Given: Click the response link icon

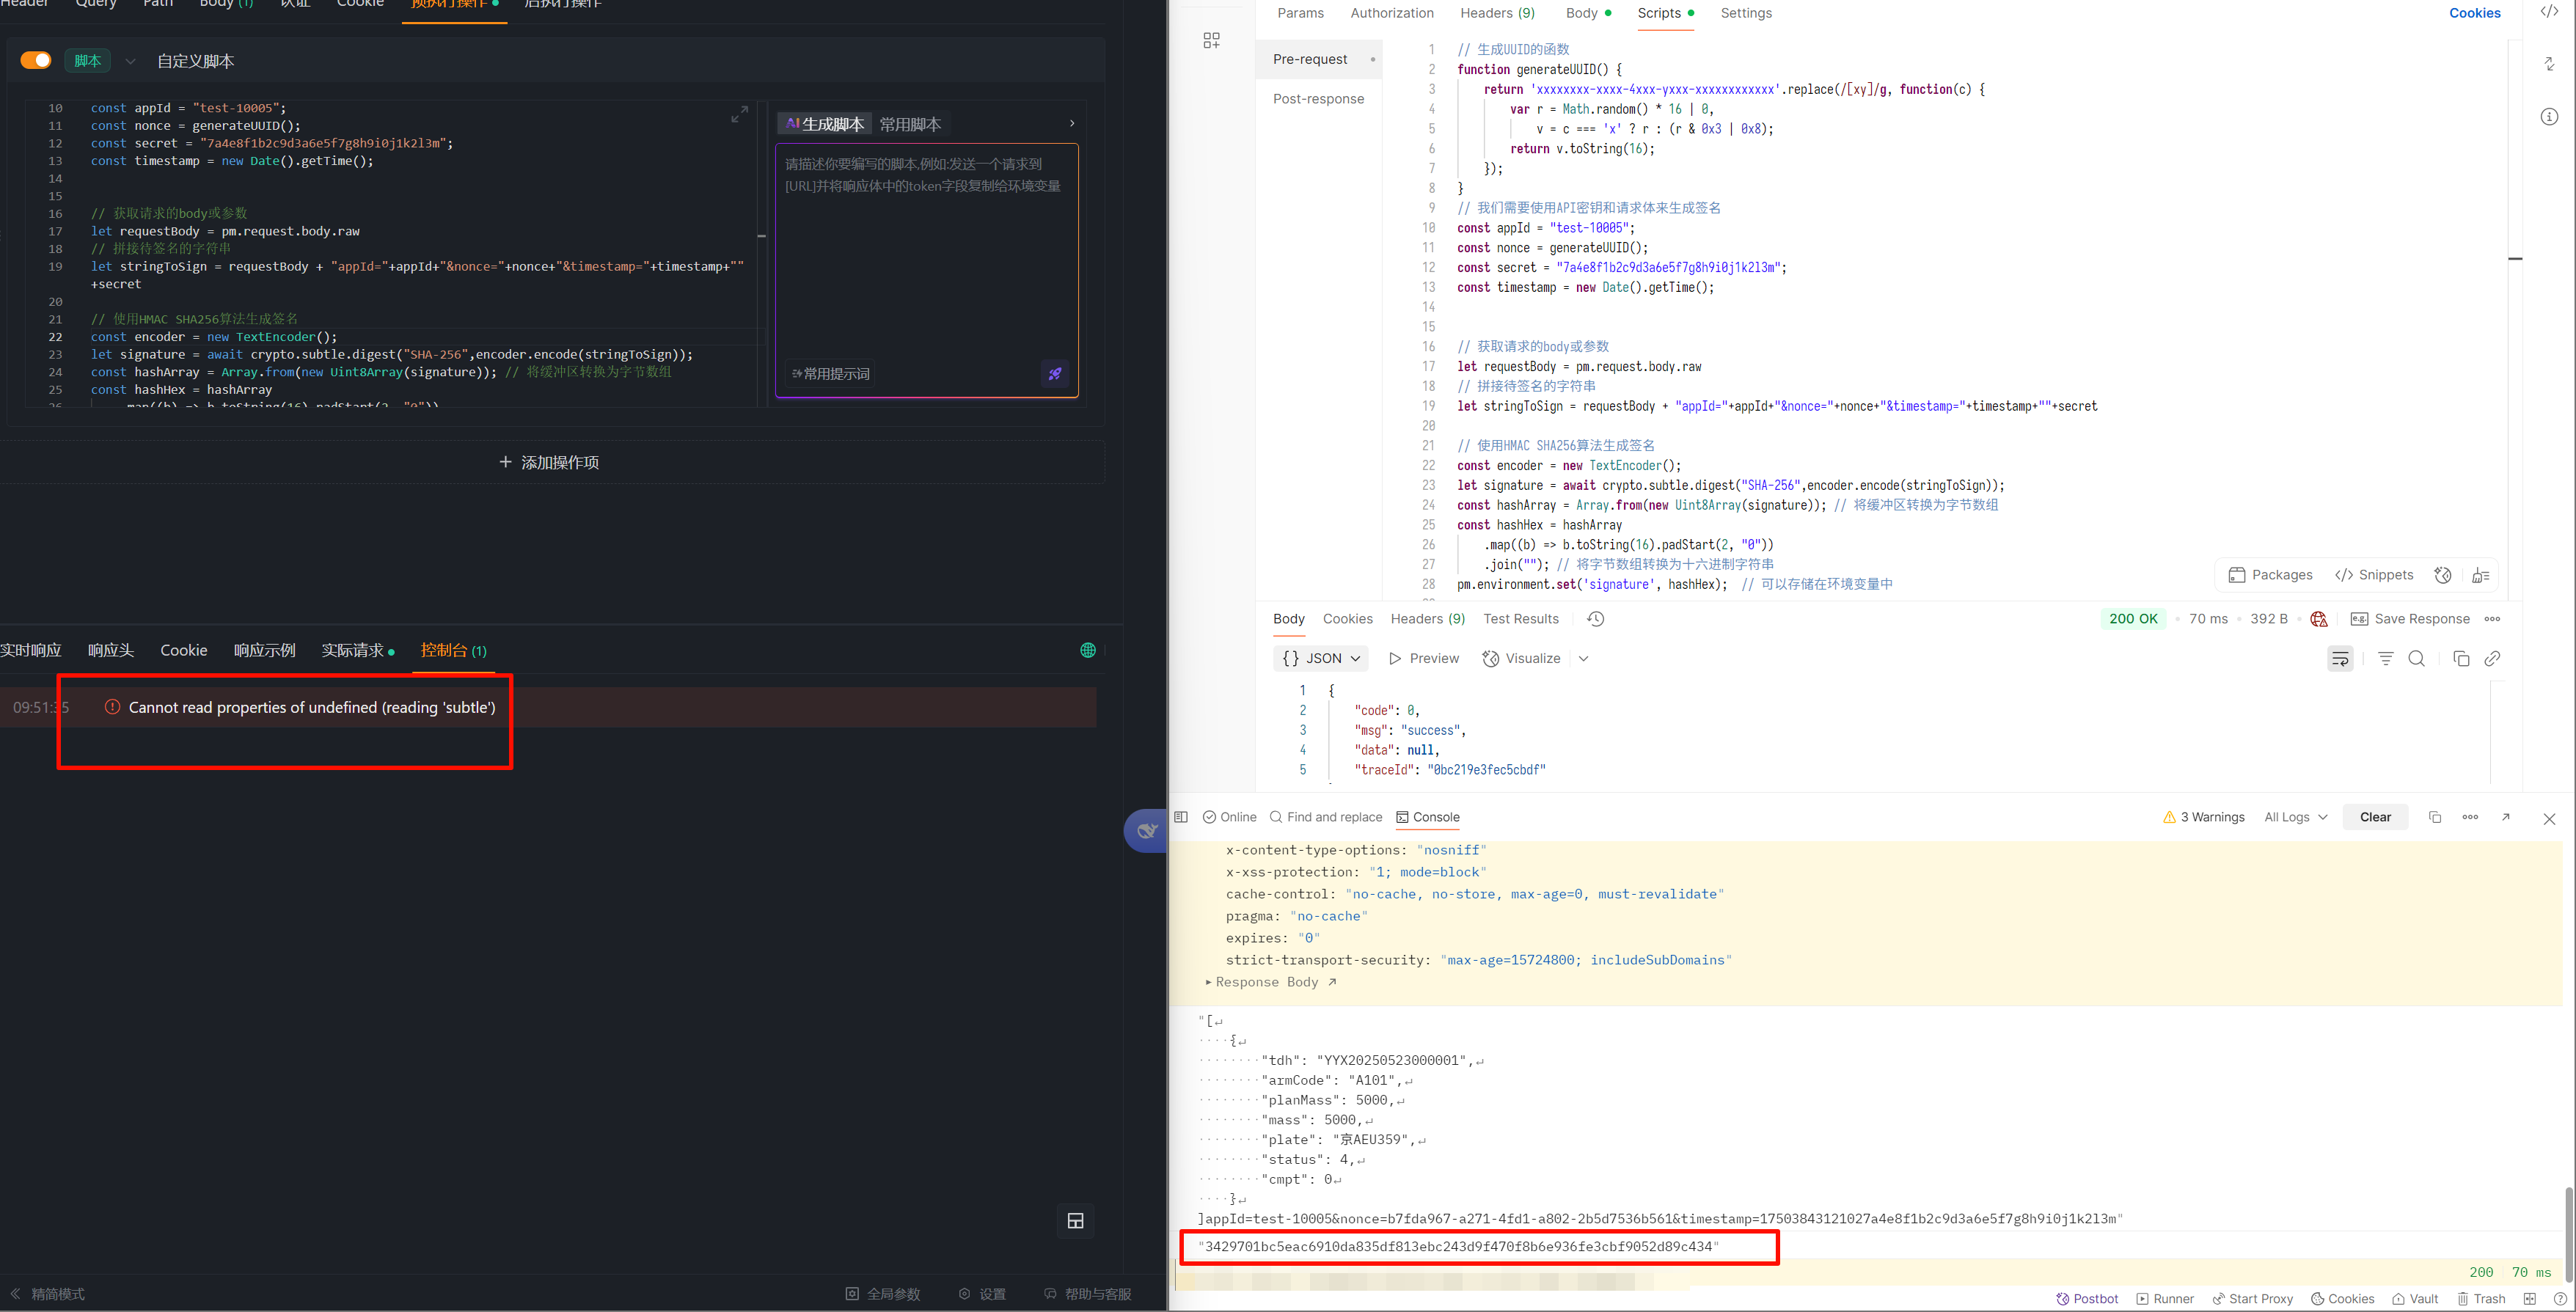Looking at the screenshot, I should point(2492,658).
